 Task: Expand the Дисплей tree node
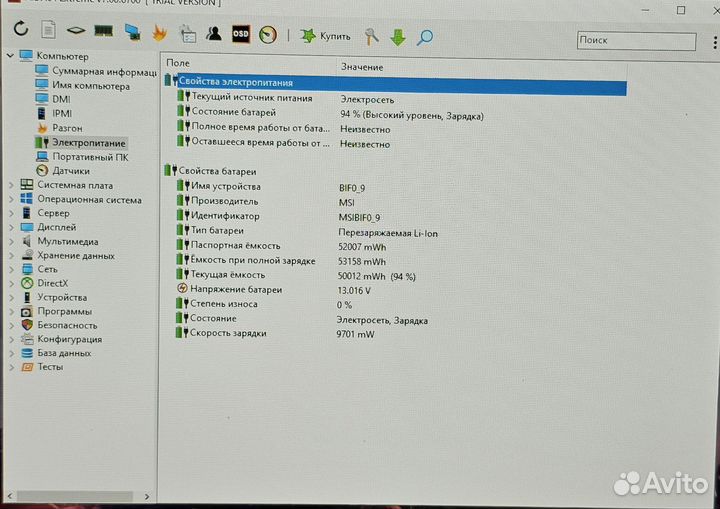pos(10,227)
